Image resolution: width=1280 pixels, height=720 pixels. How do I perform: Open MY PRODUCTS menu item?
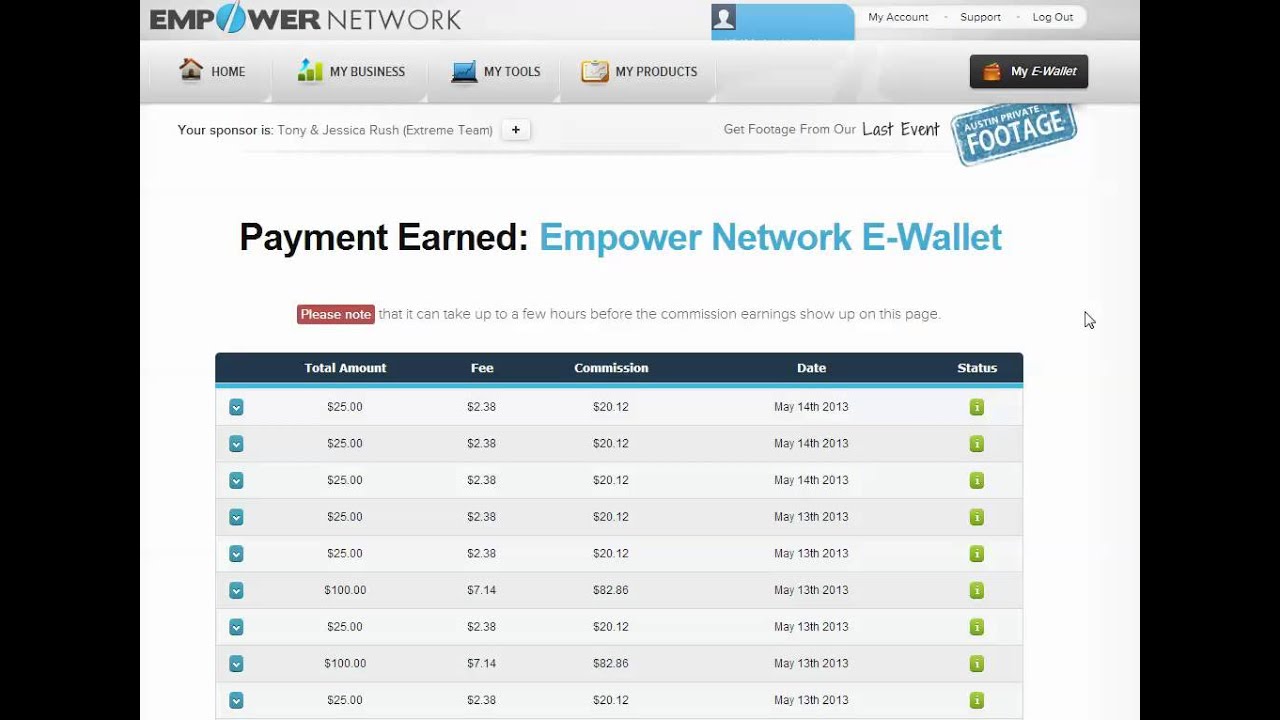click(x=656, y=72)
